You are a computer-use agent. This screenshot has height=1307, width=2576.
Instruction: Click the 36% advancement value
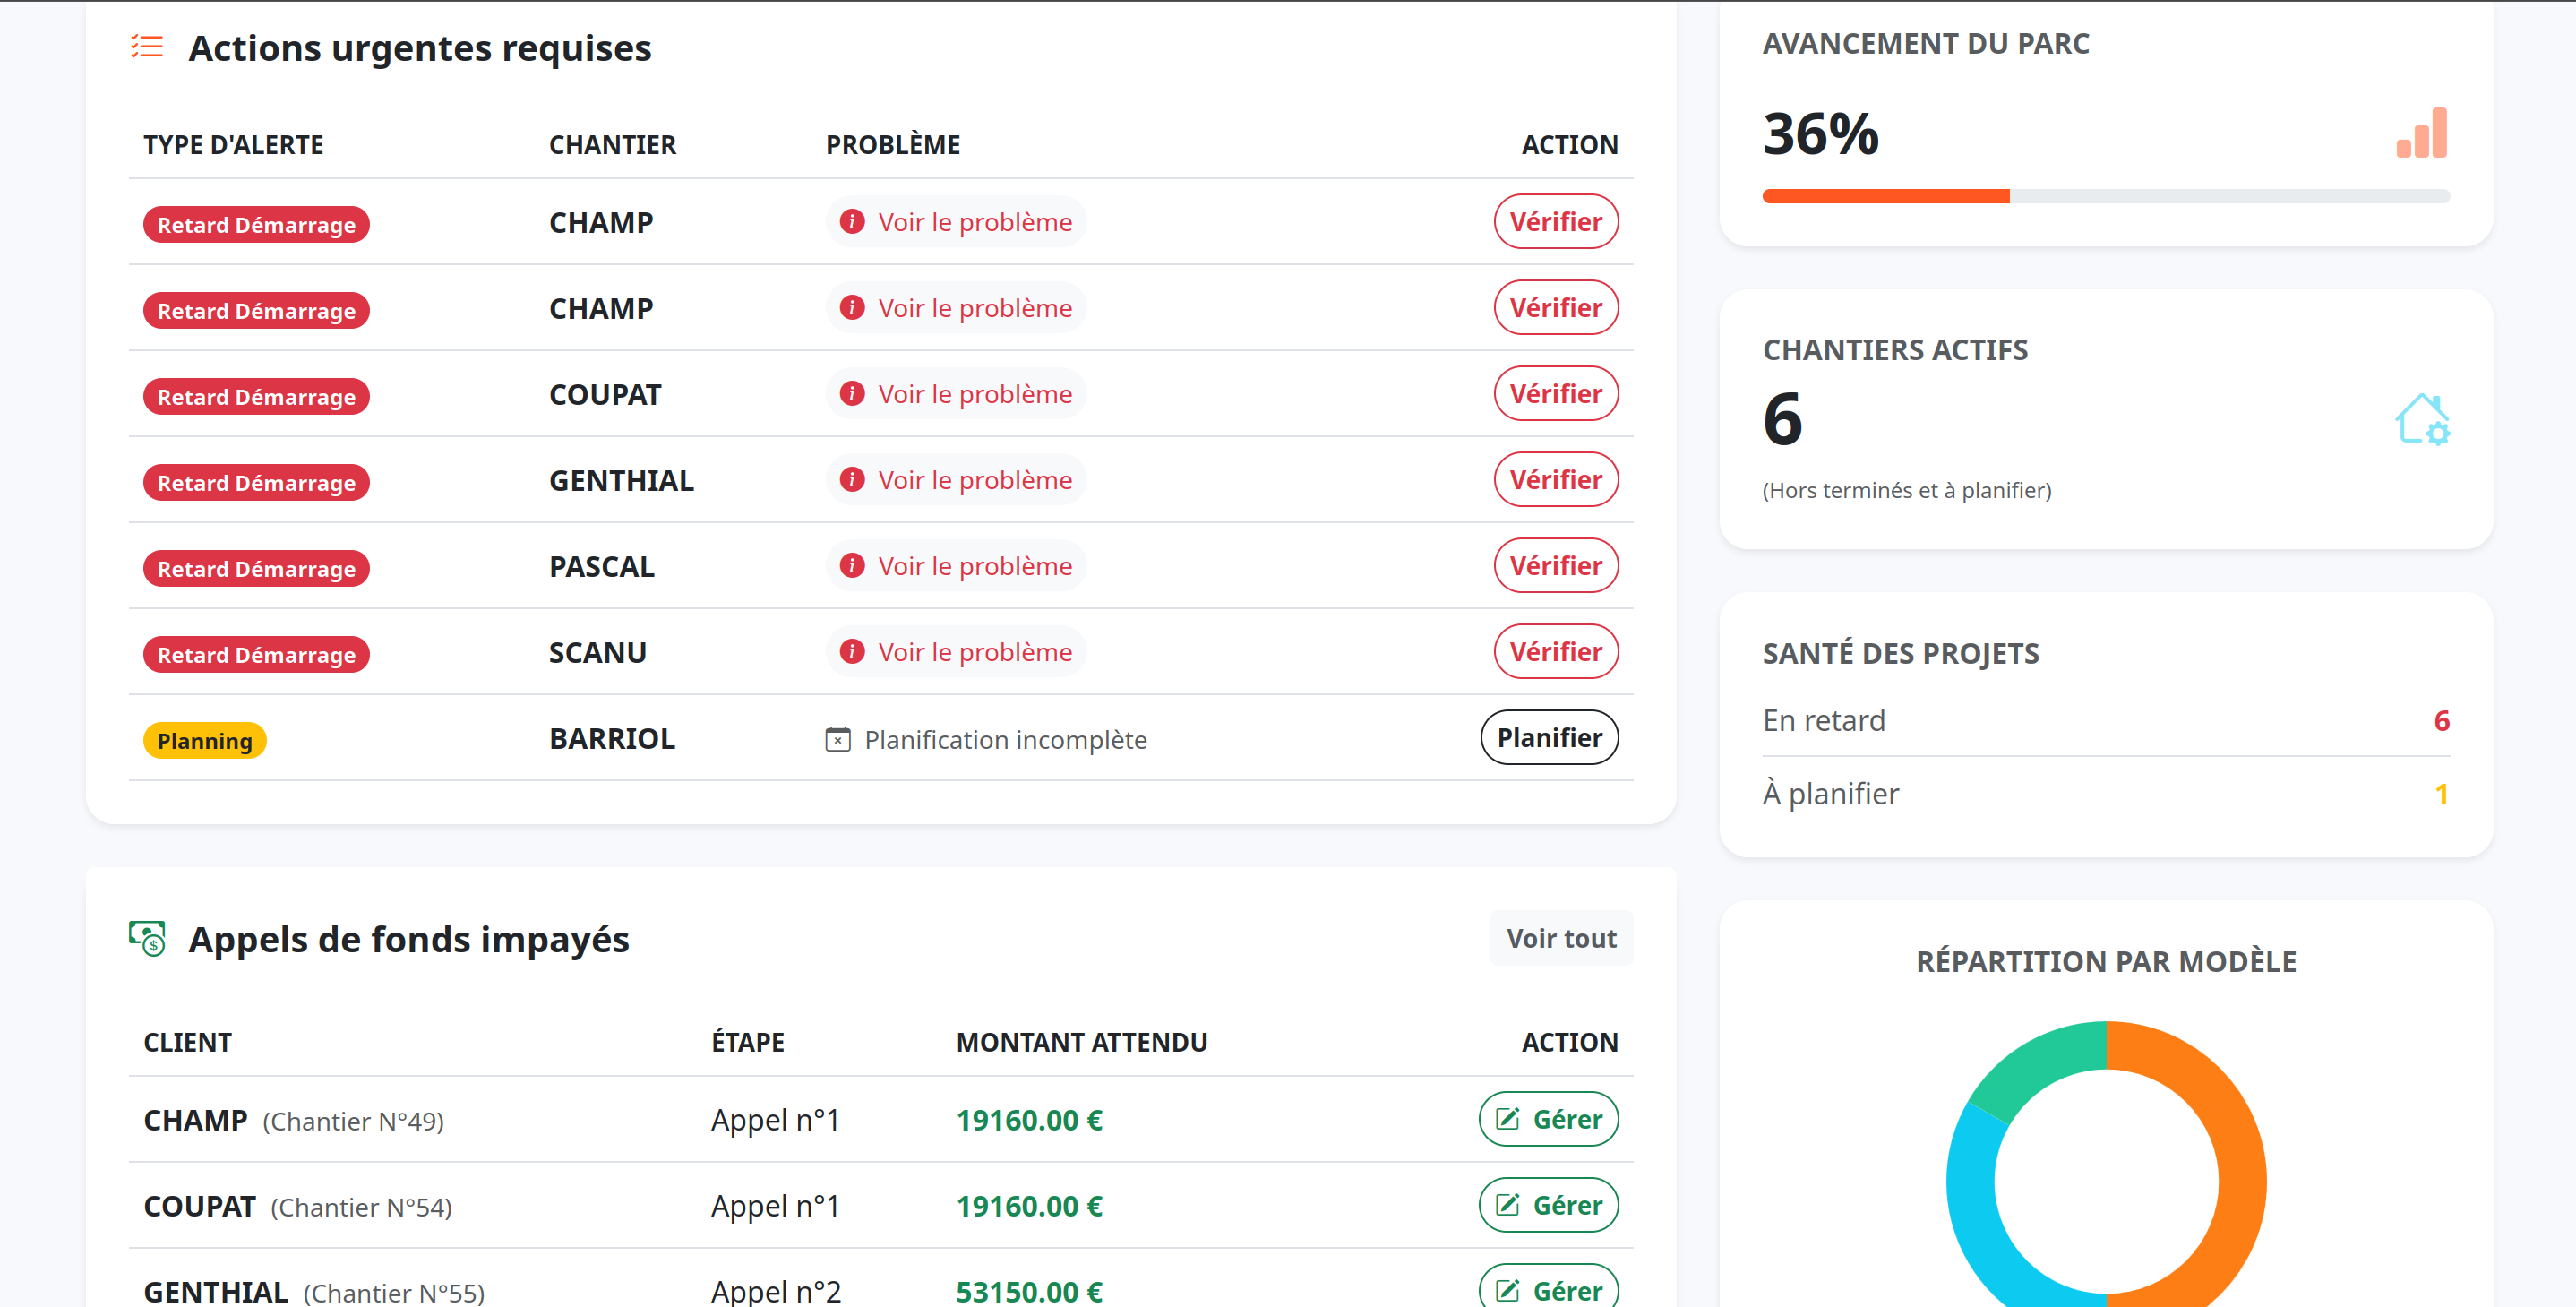coord(1821,133)
